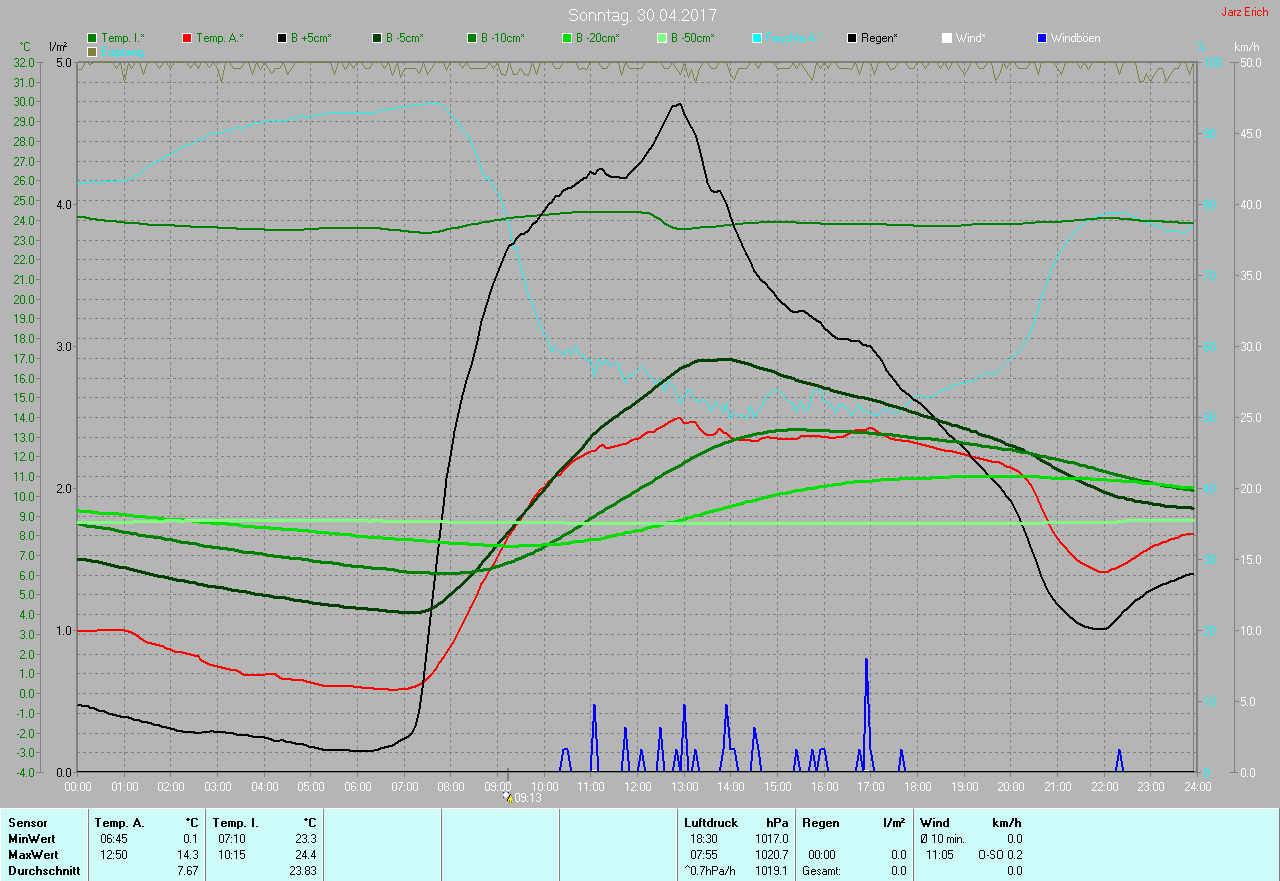Viewport: 1280px width, 881px height.
Task: Click the 'Ø 10 min.' wind label
Action: (x=943, y=838)
